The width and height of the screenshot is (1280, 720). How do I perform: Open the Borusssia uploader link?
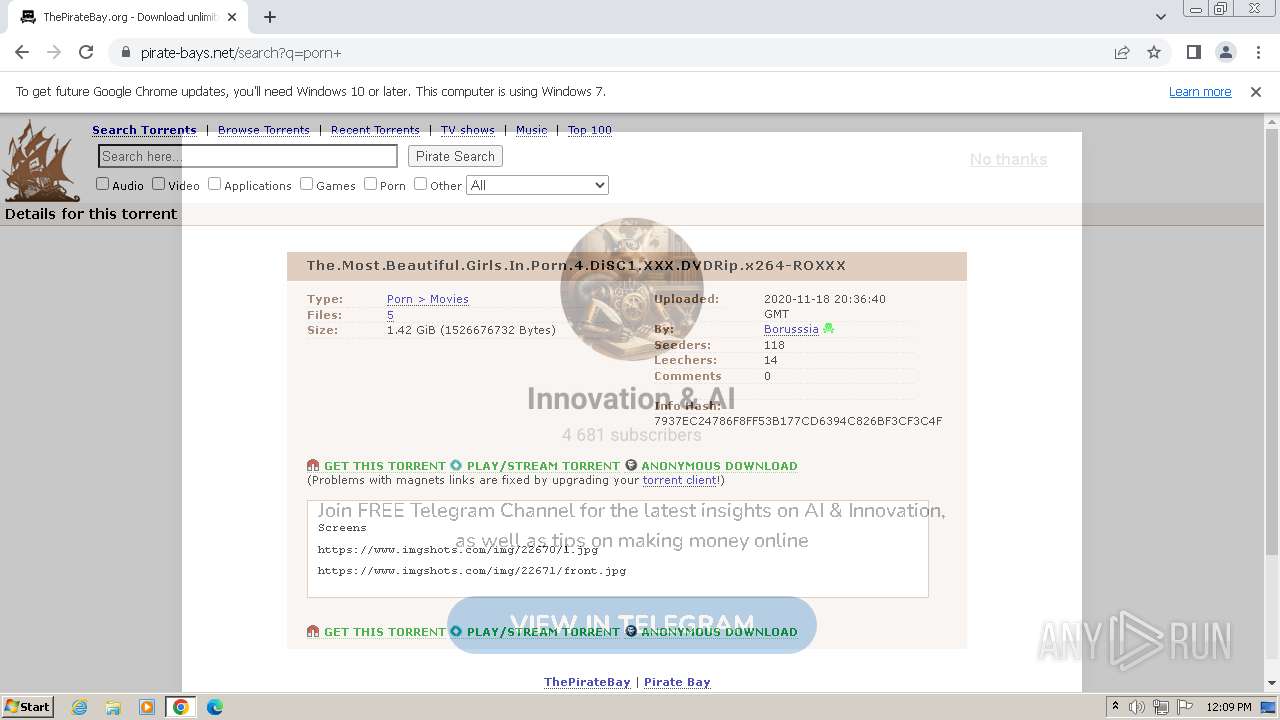[x=791, y=329]
